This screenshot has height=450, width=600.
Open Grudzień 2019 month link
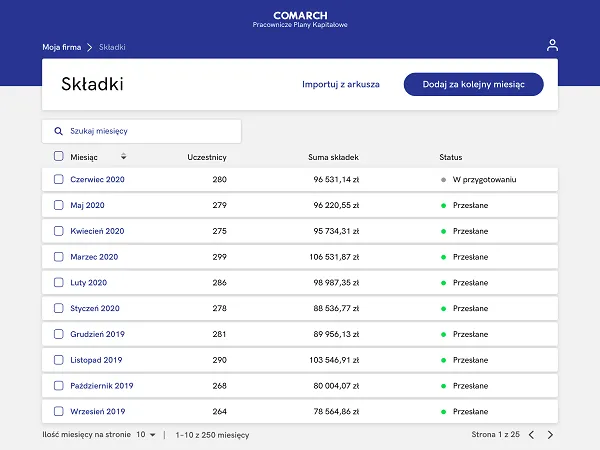click(x=97, y=334)
